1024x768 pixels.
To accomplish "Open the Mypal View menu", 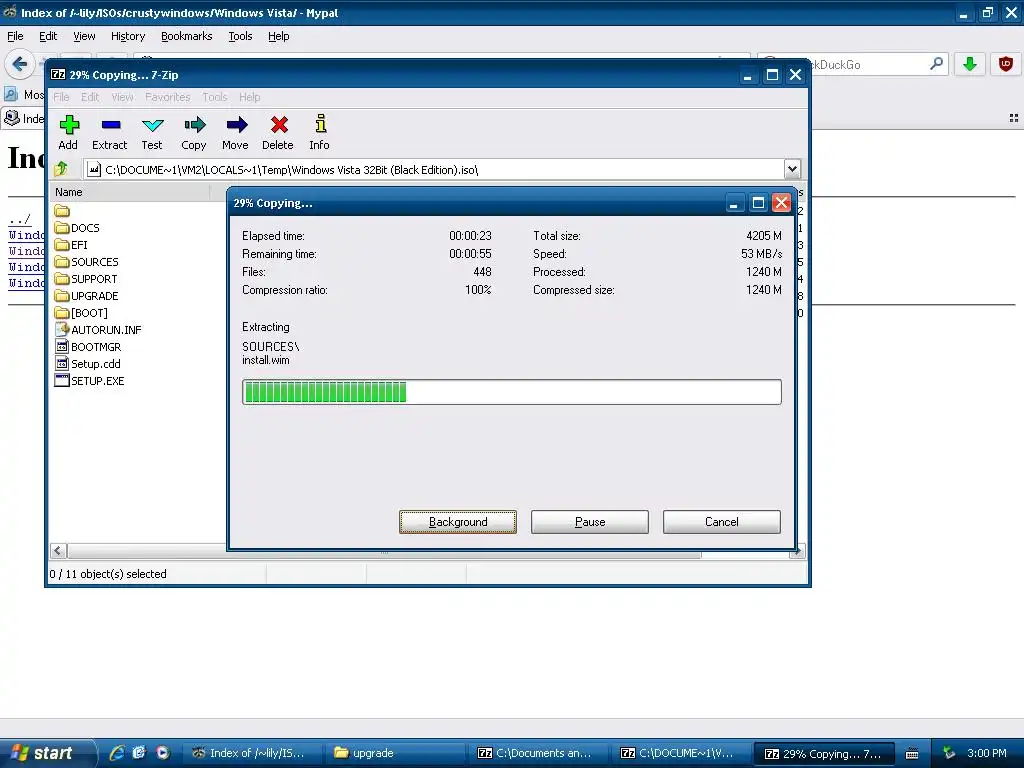I will pyautogui.click(x=84, y=36).
